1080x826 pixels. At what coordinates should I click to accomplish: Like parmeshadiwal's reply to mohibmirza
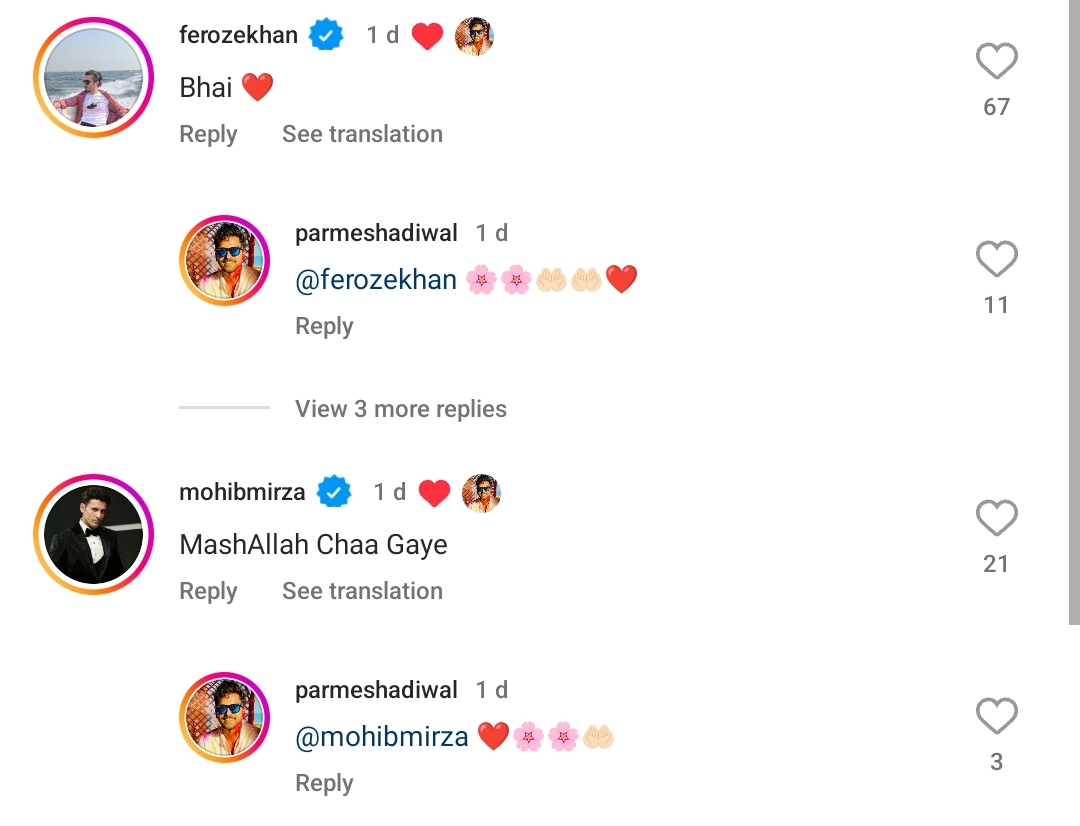pos(996,717)
